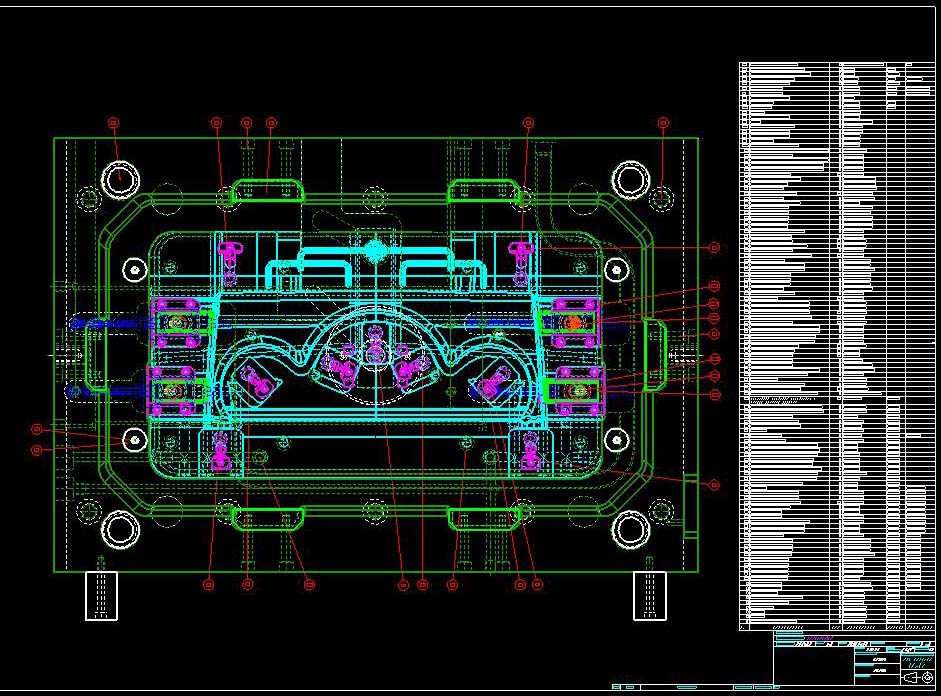Screen dimensions: 941x696
Task: Select the lowest red balloon on right side
Action: coord(714,485)
